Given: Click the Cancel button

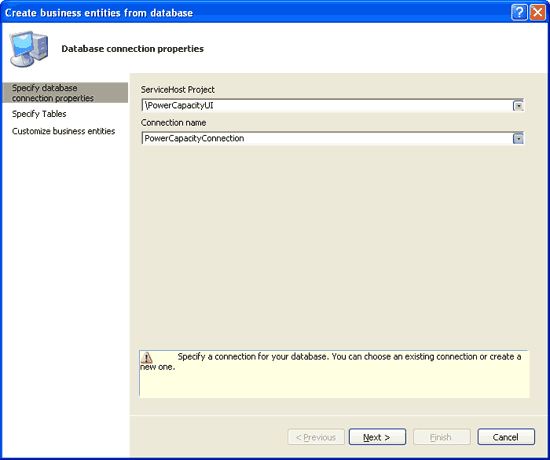Looking at the screenshot, I should (506, 437).
